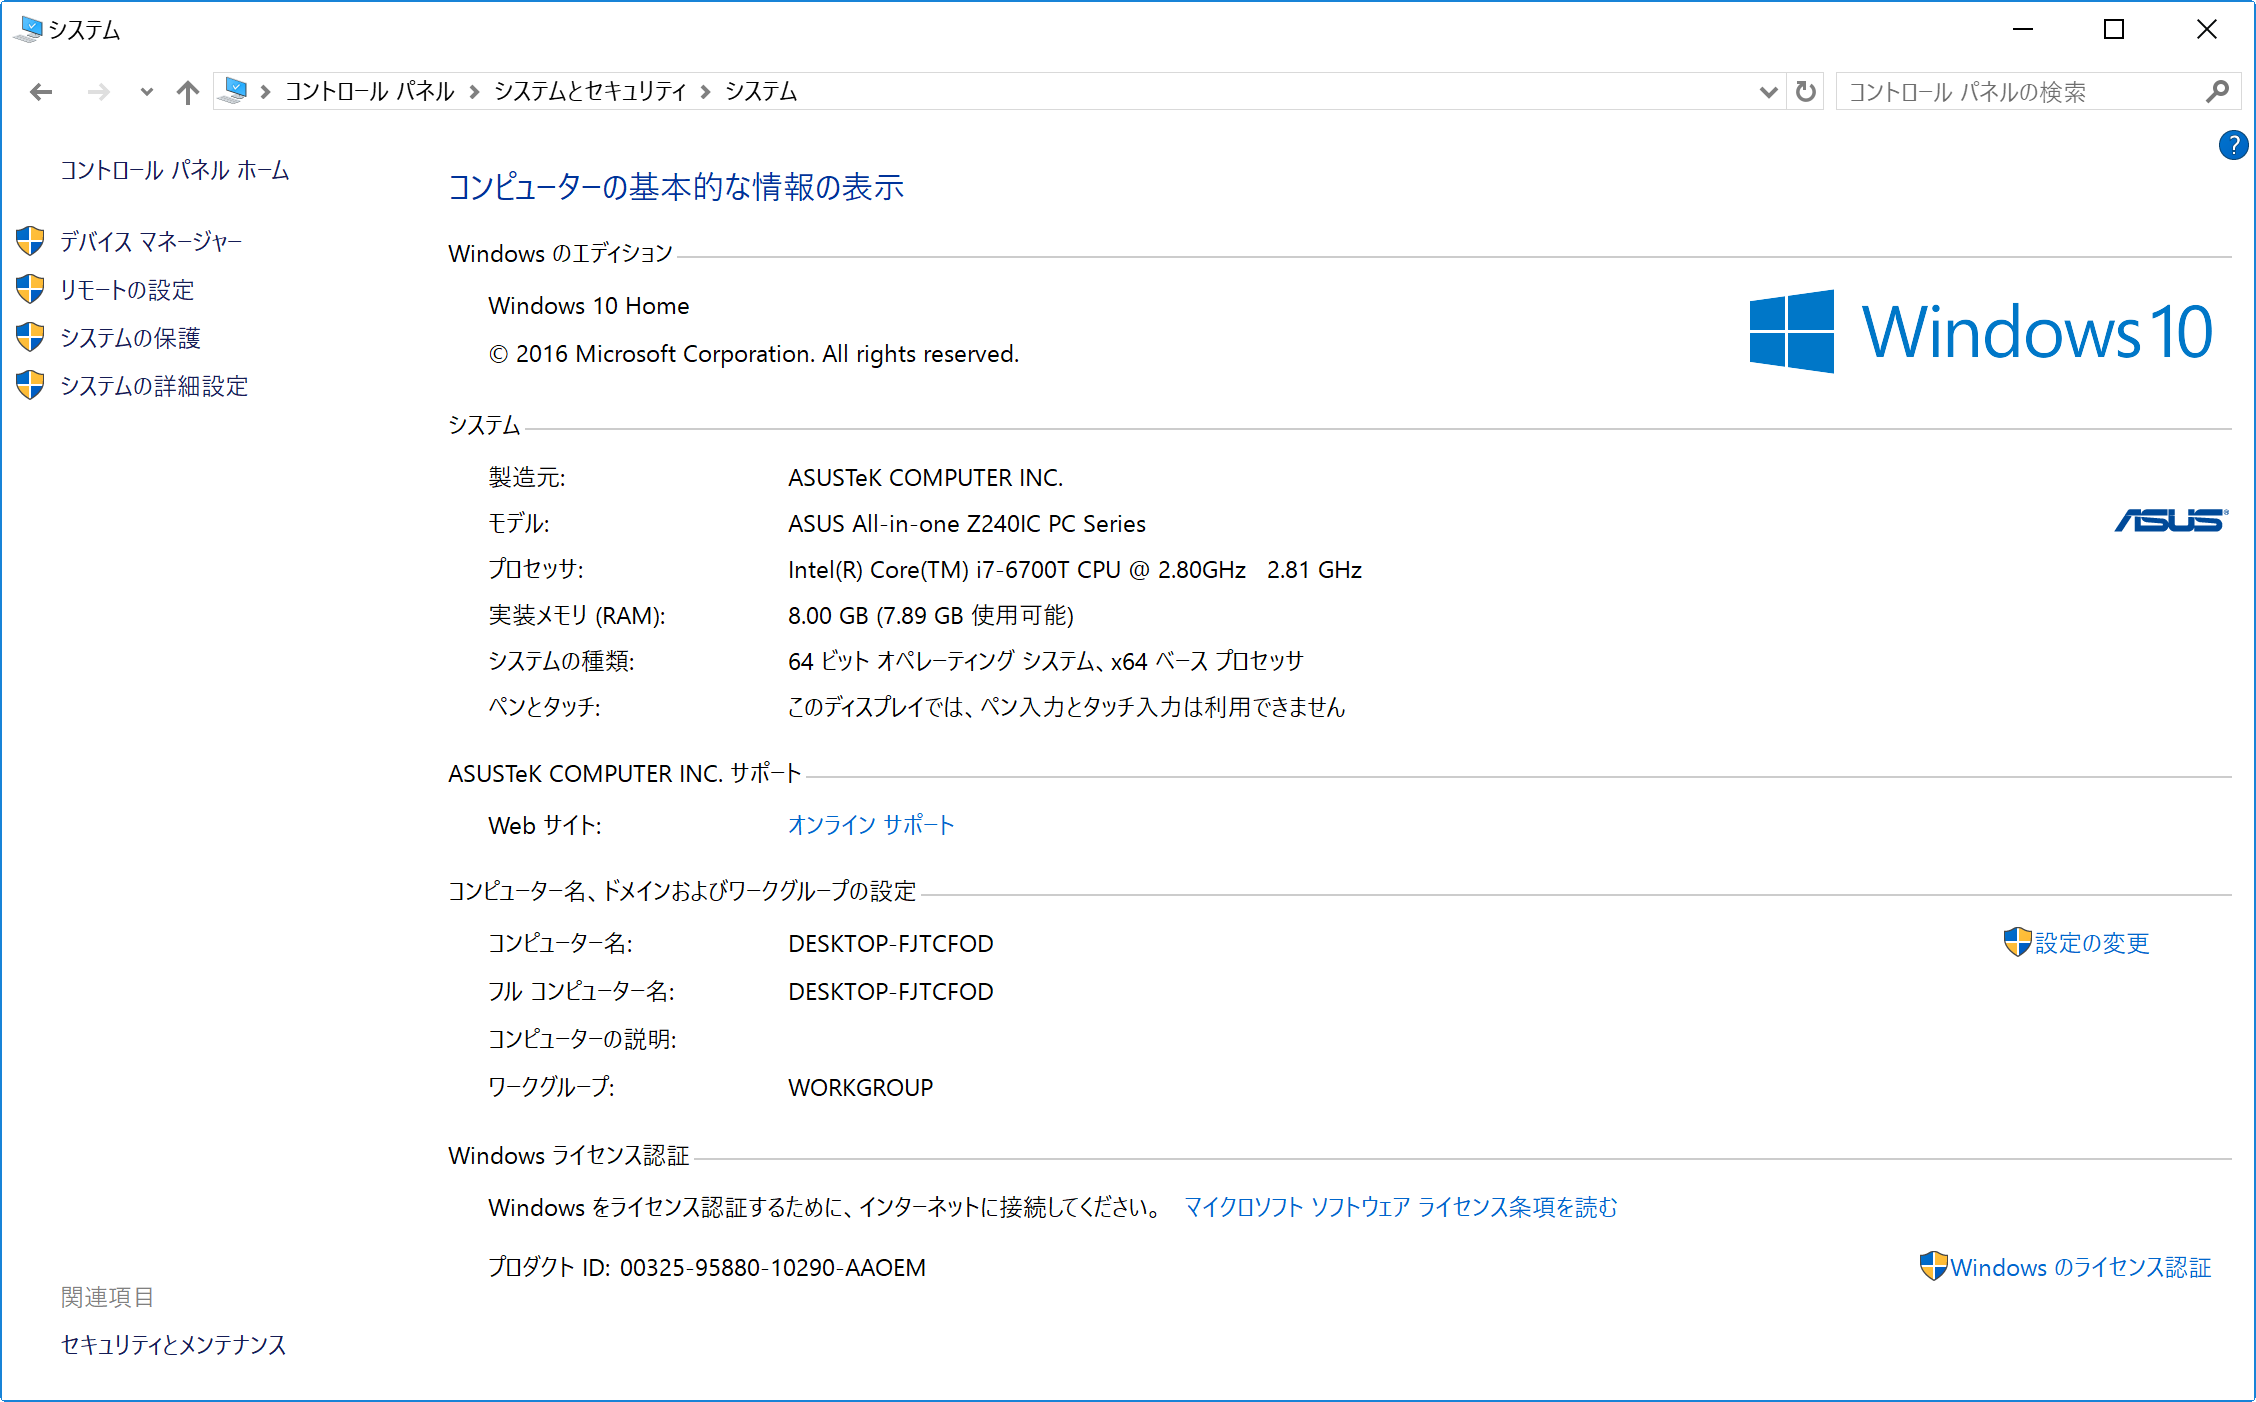Click the 2016 Microsoft Corporation copyright text
This screenshot has height=1402, width=2256.
(x=753, y=353)
